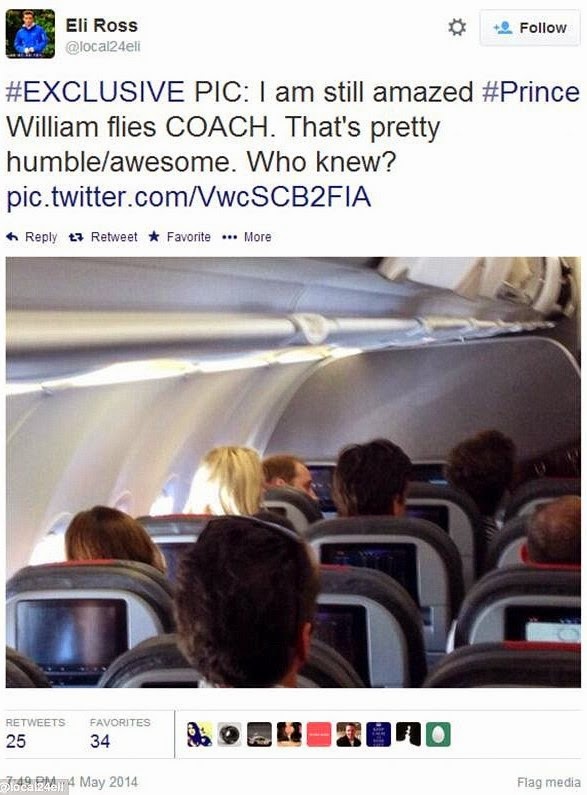
Task: Open the #Prince hashtag
Action: click(531, 92)
